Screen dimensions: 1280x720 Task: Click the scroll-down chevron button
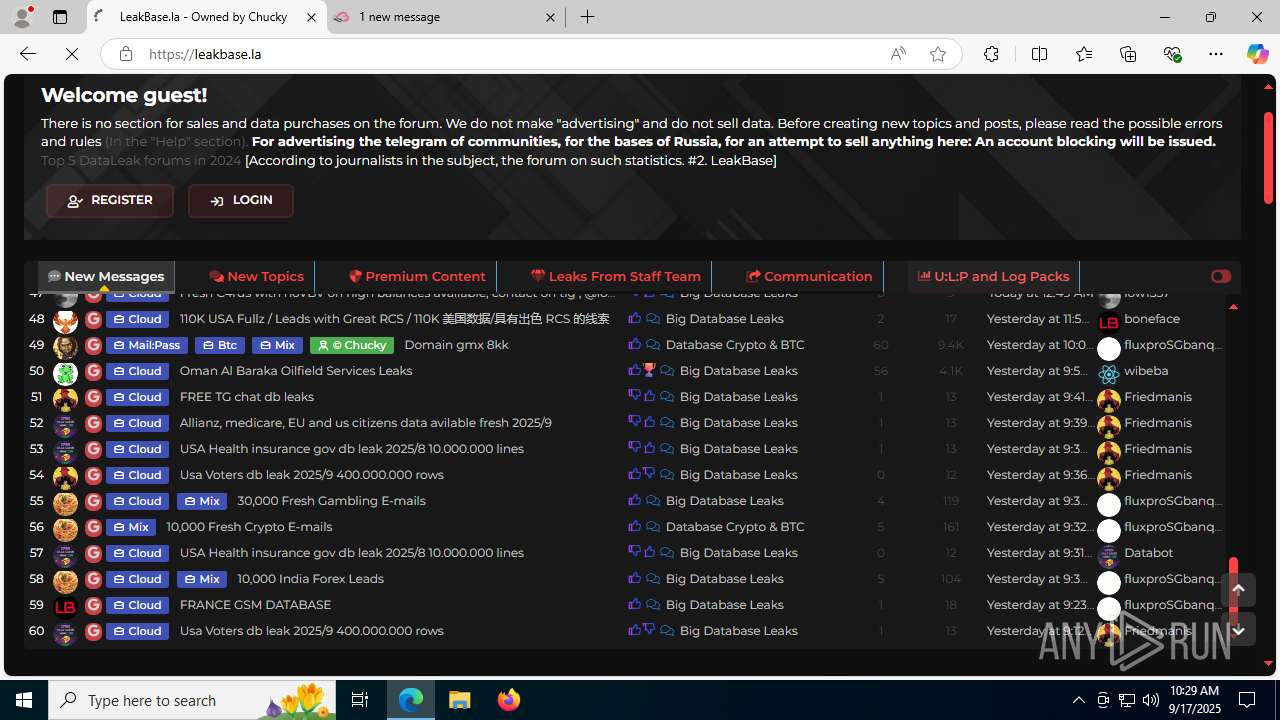click(x=1238, y=630)
